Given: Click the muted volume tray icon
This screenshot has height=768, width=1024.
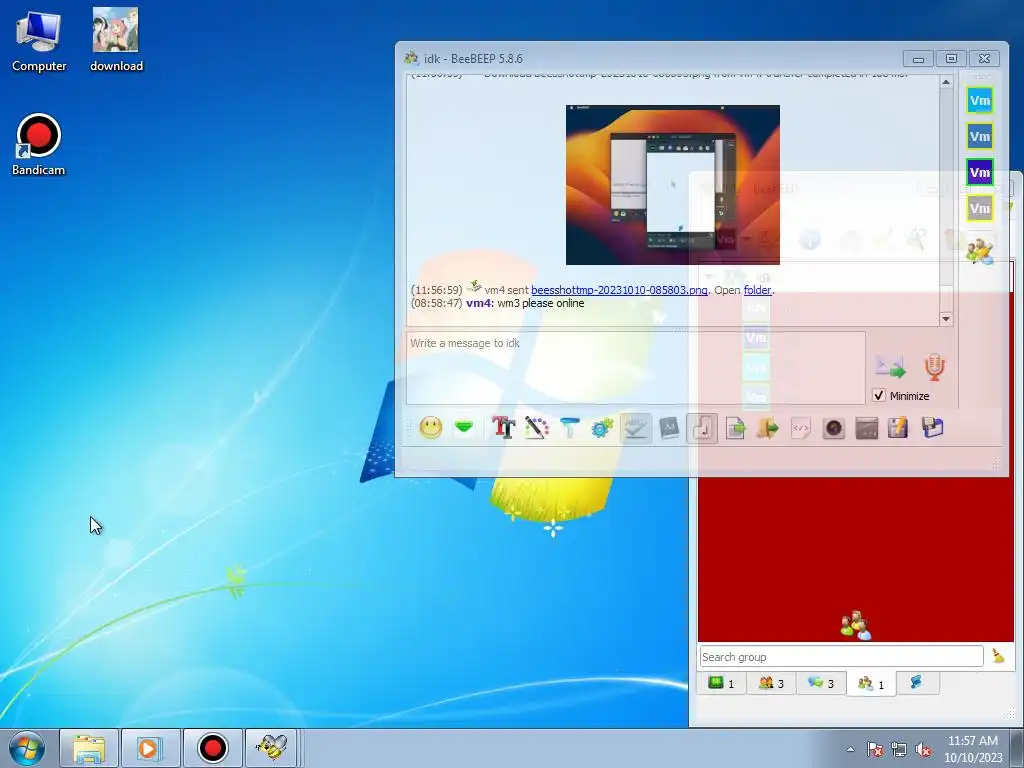Looking at the screenshot, I should point(923,749).
